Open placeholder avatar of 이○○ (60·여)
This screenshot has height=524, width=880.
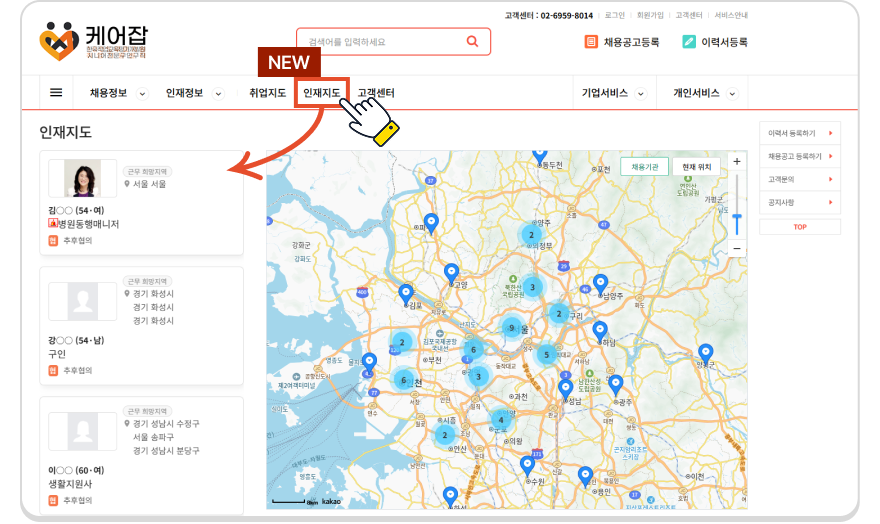point(82,431)
